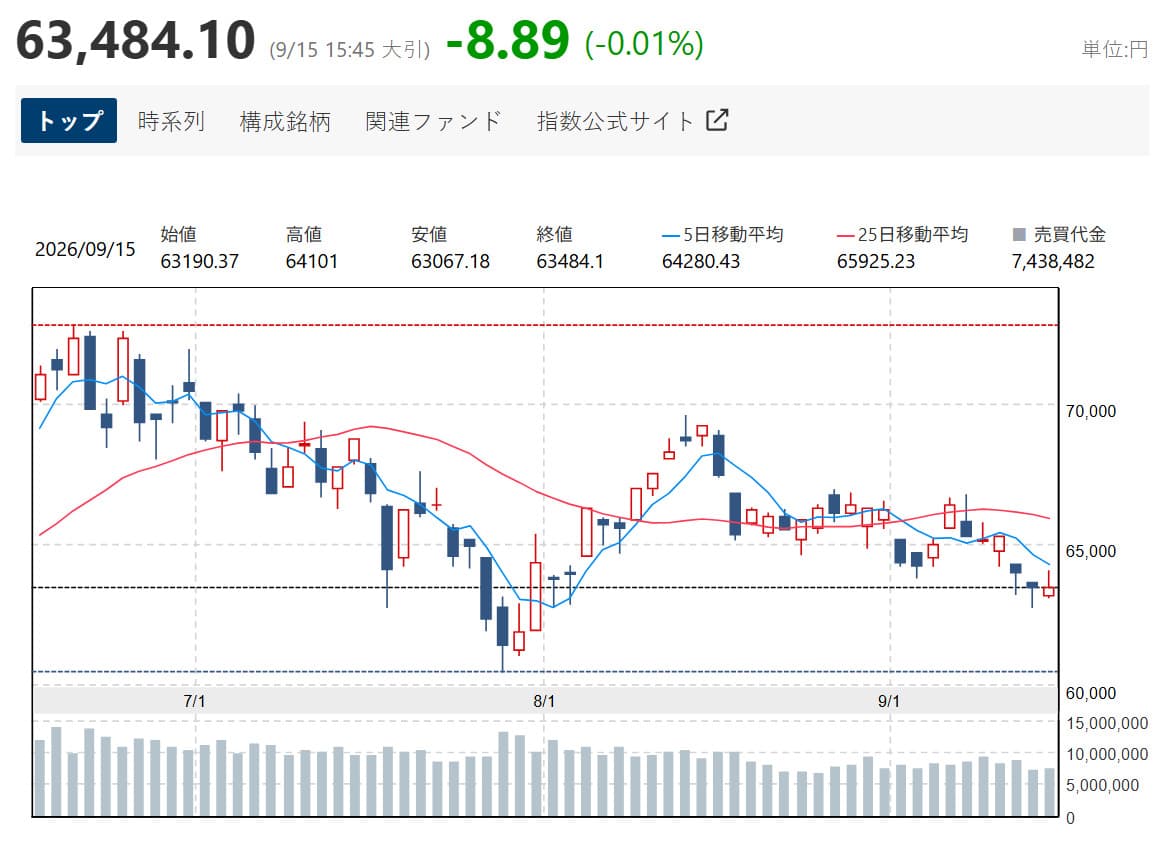
Task: Click the 高値 value 64101
Action: [x=312, y=261]
